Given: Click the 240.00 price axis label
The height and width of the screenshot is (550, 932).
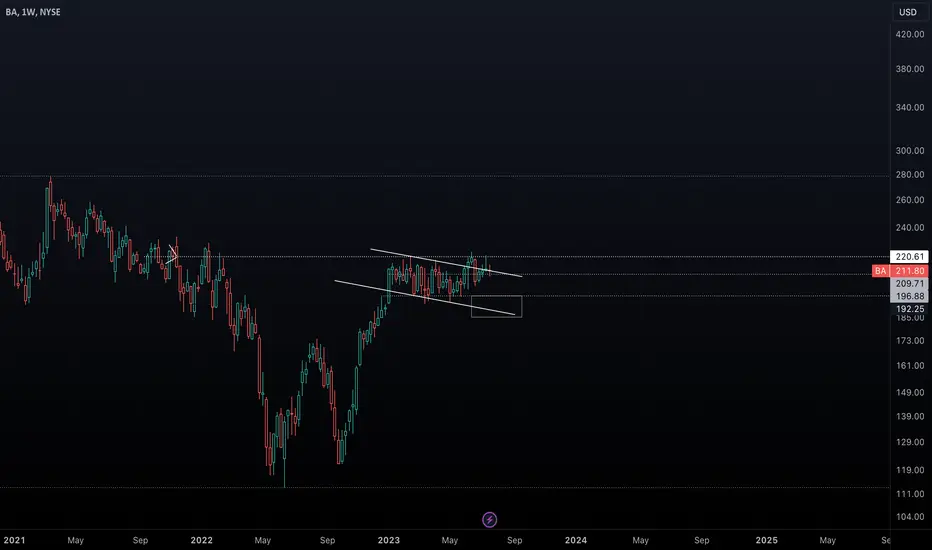Looking at the screenshot, I should (910, 228).
